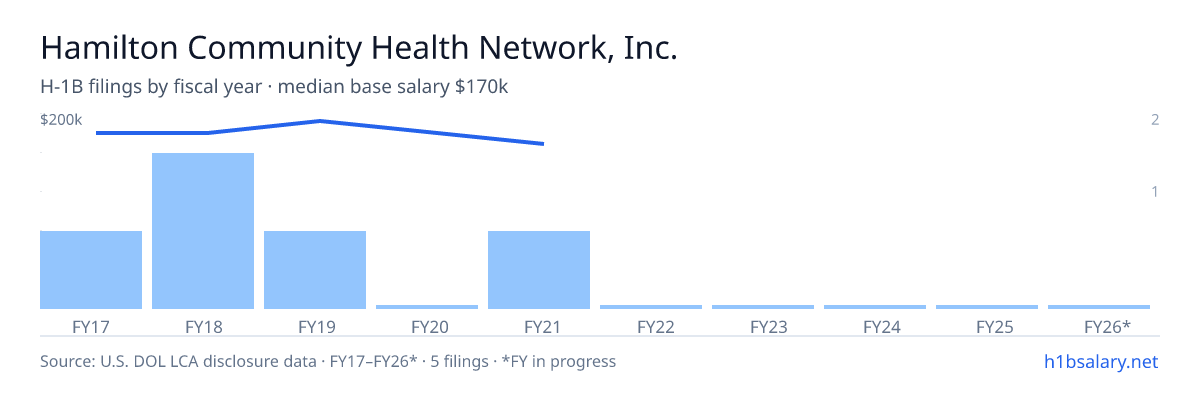Click the FY18 axis label
The width and height of the screenshot is (1200, 400).
tap(203, 326)
